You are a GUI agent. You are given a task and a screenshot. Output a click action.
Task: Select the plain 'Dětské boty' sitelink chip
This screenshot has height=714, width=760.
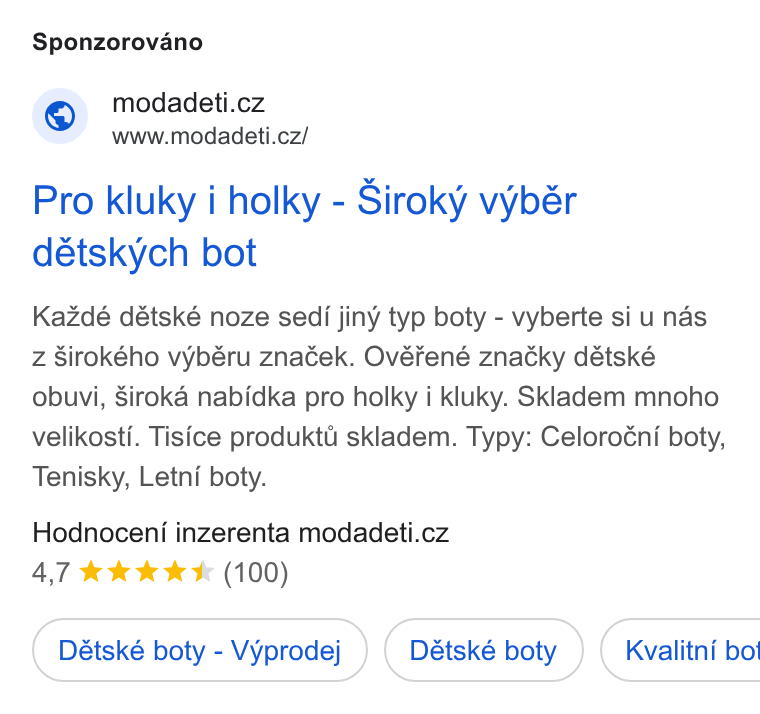(x=483, y=650)
